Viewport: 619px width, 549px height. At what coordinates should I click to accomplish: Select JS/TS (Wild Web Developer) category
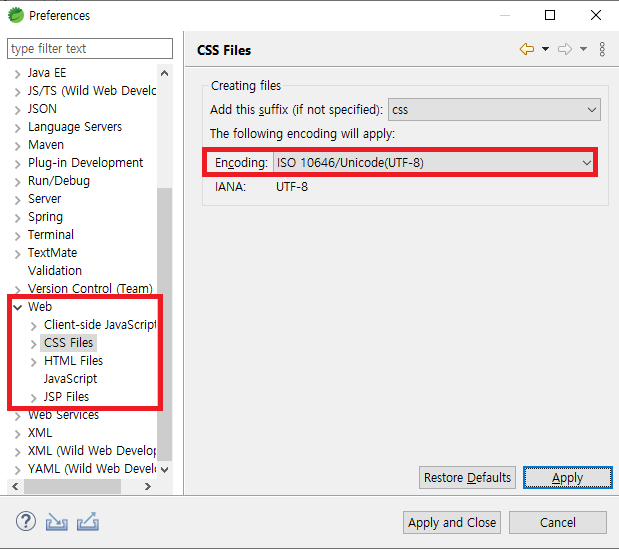(92, 91)
